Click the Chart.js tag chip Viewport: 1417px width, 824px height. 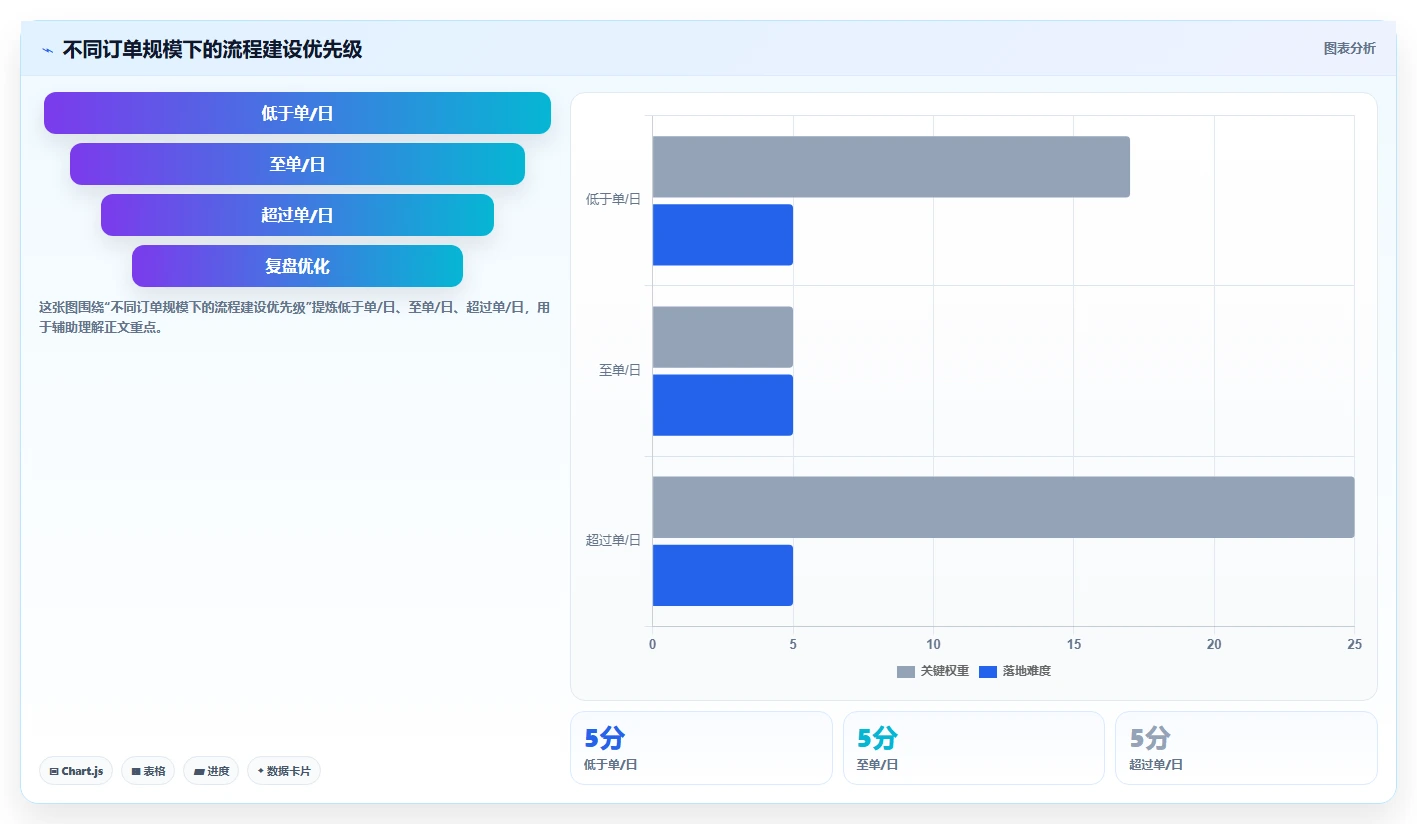click(x=76, y=771)
